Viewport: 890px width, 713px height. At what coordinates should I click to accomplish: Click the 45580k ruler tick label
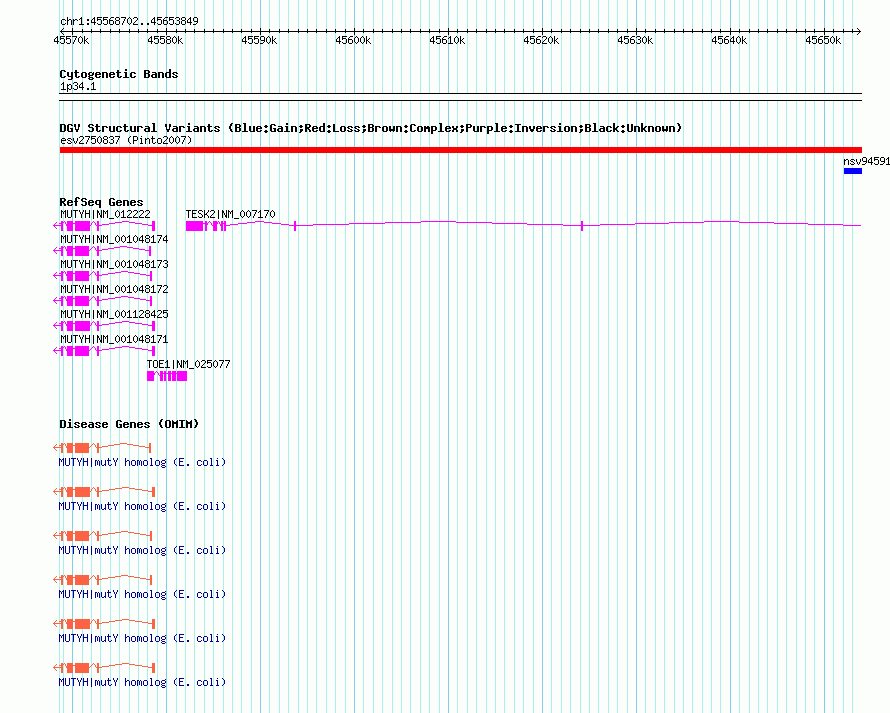click(x=165, y=40)
